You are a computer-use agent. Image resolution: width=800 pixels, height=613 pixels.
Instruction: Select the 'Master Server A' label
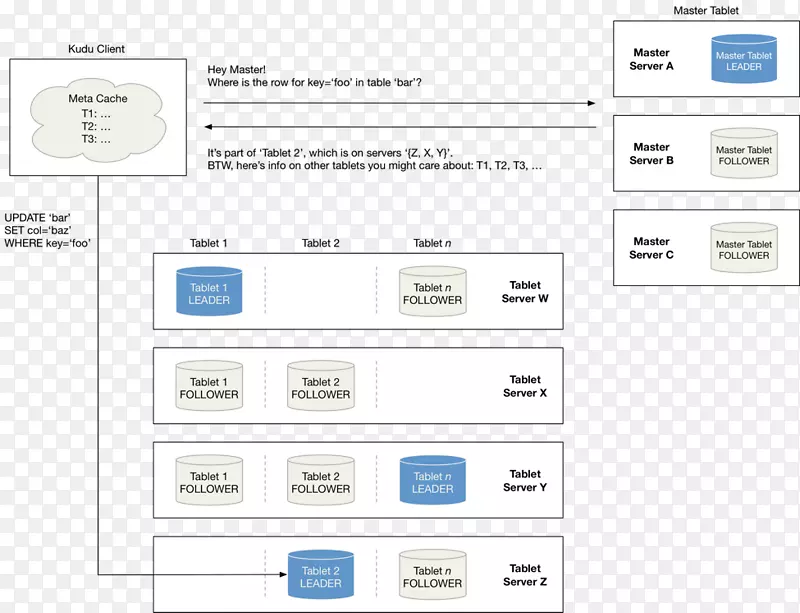(x=652, y=59)
